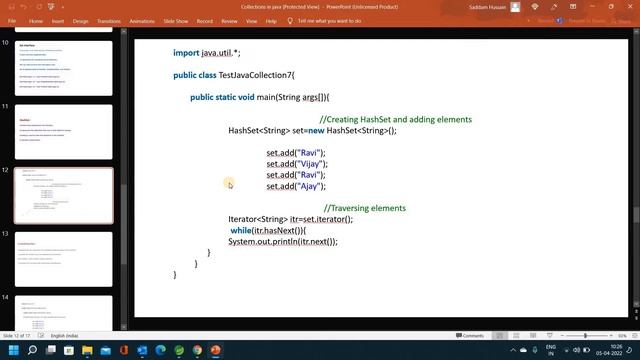Click the Slide 12 of 17 status text
Image resolution: width=640 pixels, height=360 pixels.
(17, 336)
